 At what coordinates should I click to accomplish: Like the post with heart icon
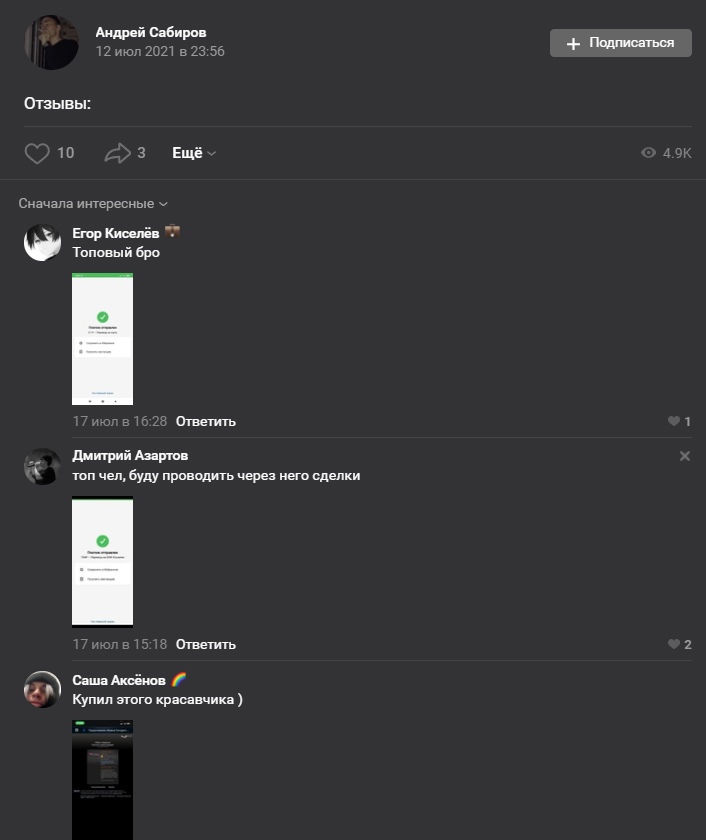click(x=37, y=153)
